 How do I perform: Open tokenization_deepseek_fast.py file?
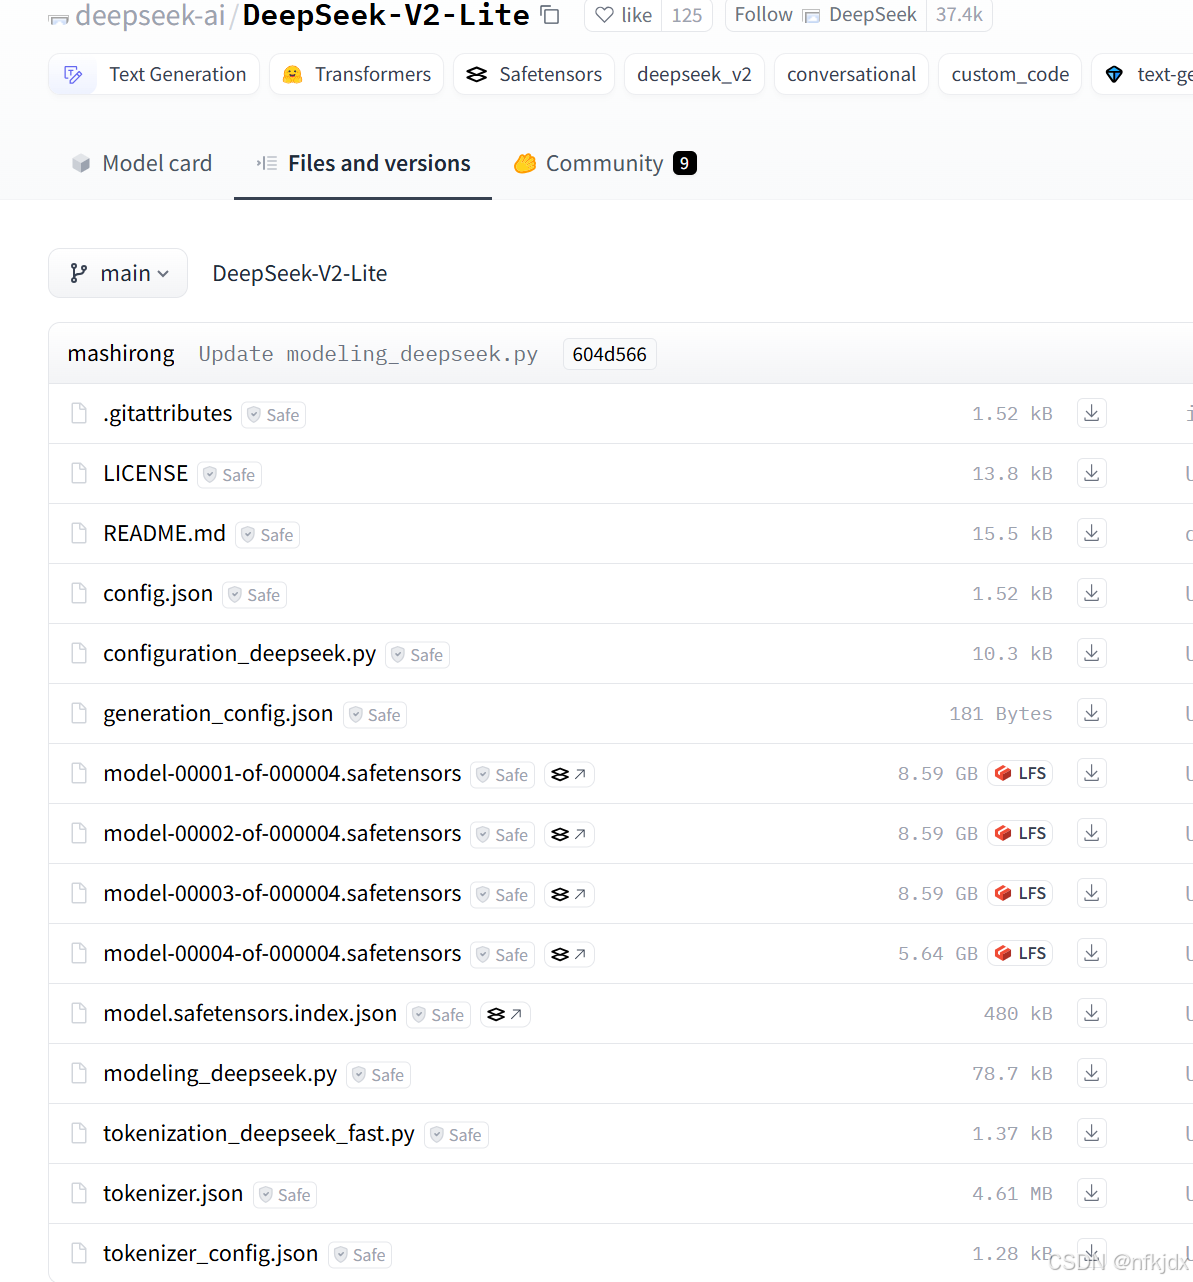259,1133
